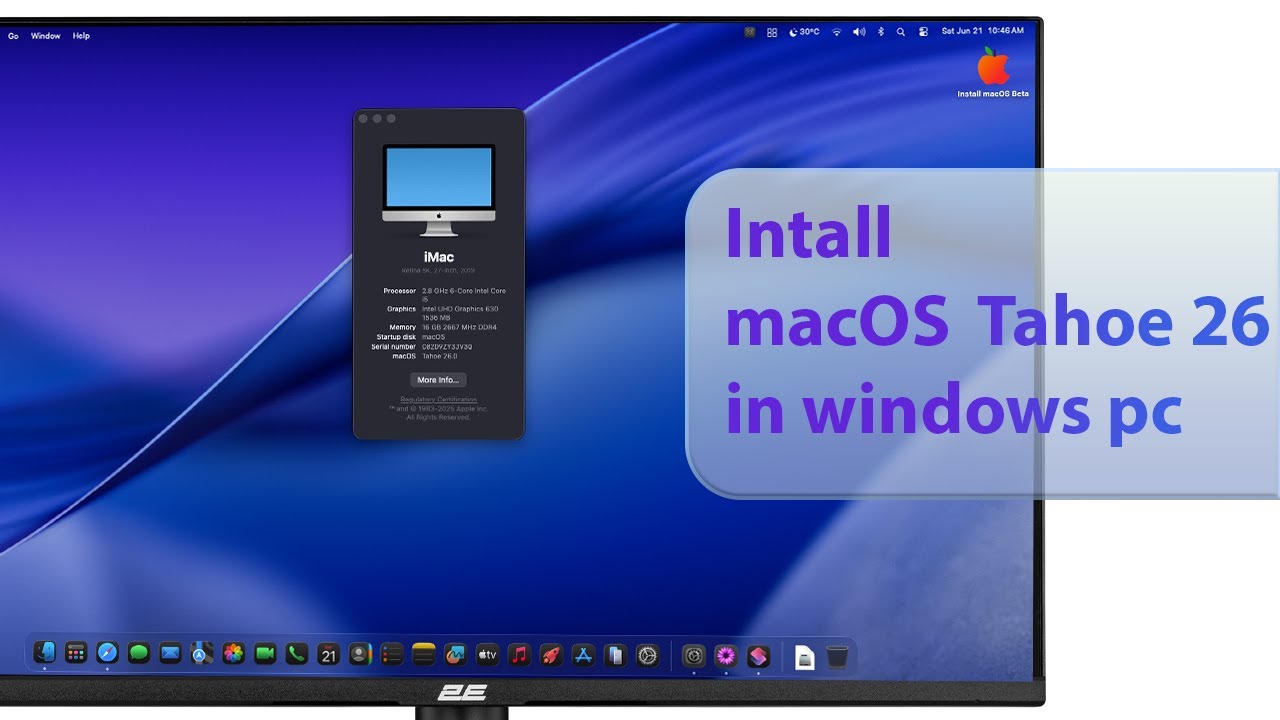
Task: Launch the Messages app from dock
Action: pyautogui.click(x=139, y=654)
